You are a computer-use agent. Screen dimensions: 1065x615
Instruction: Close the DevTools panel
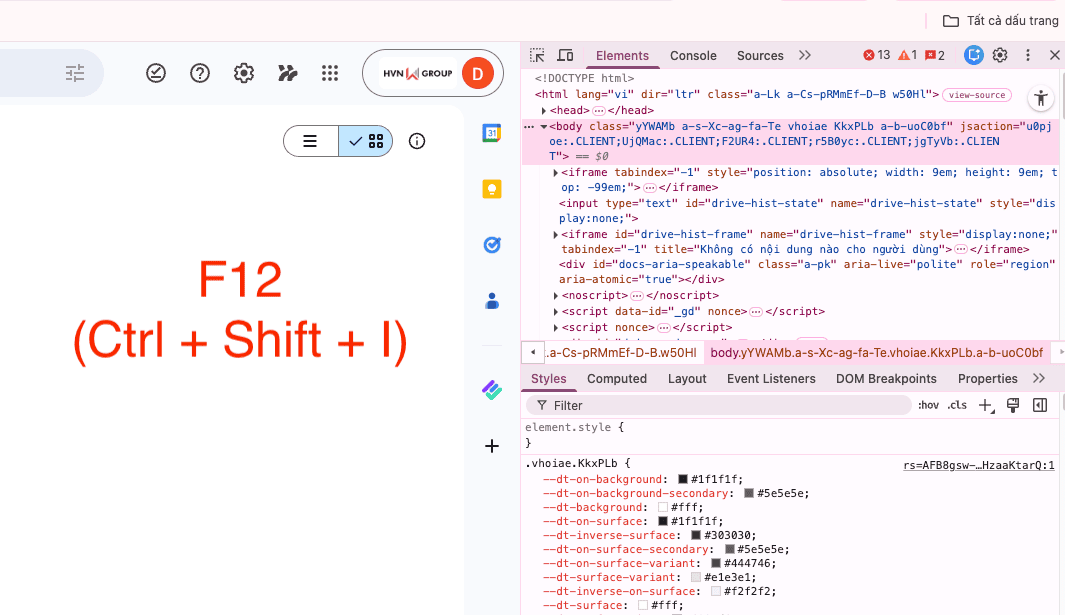pos(1055,55)
